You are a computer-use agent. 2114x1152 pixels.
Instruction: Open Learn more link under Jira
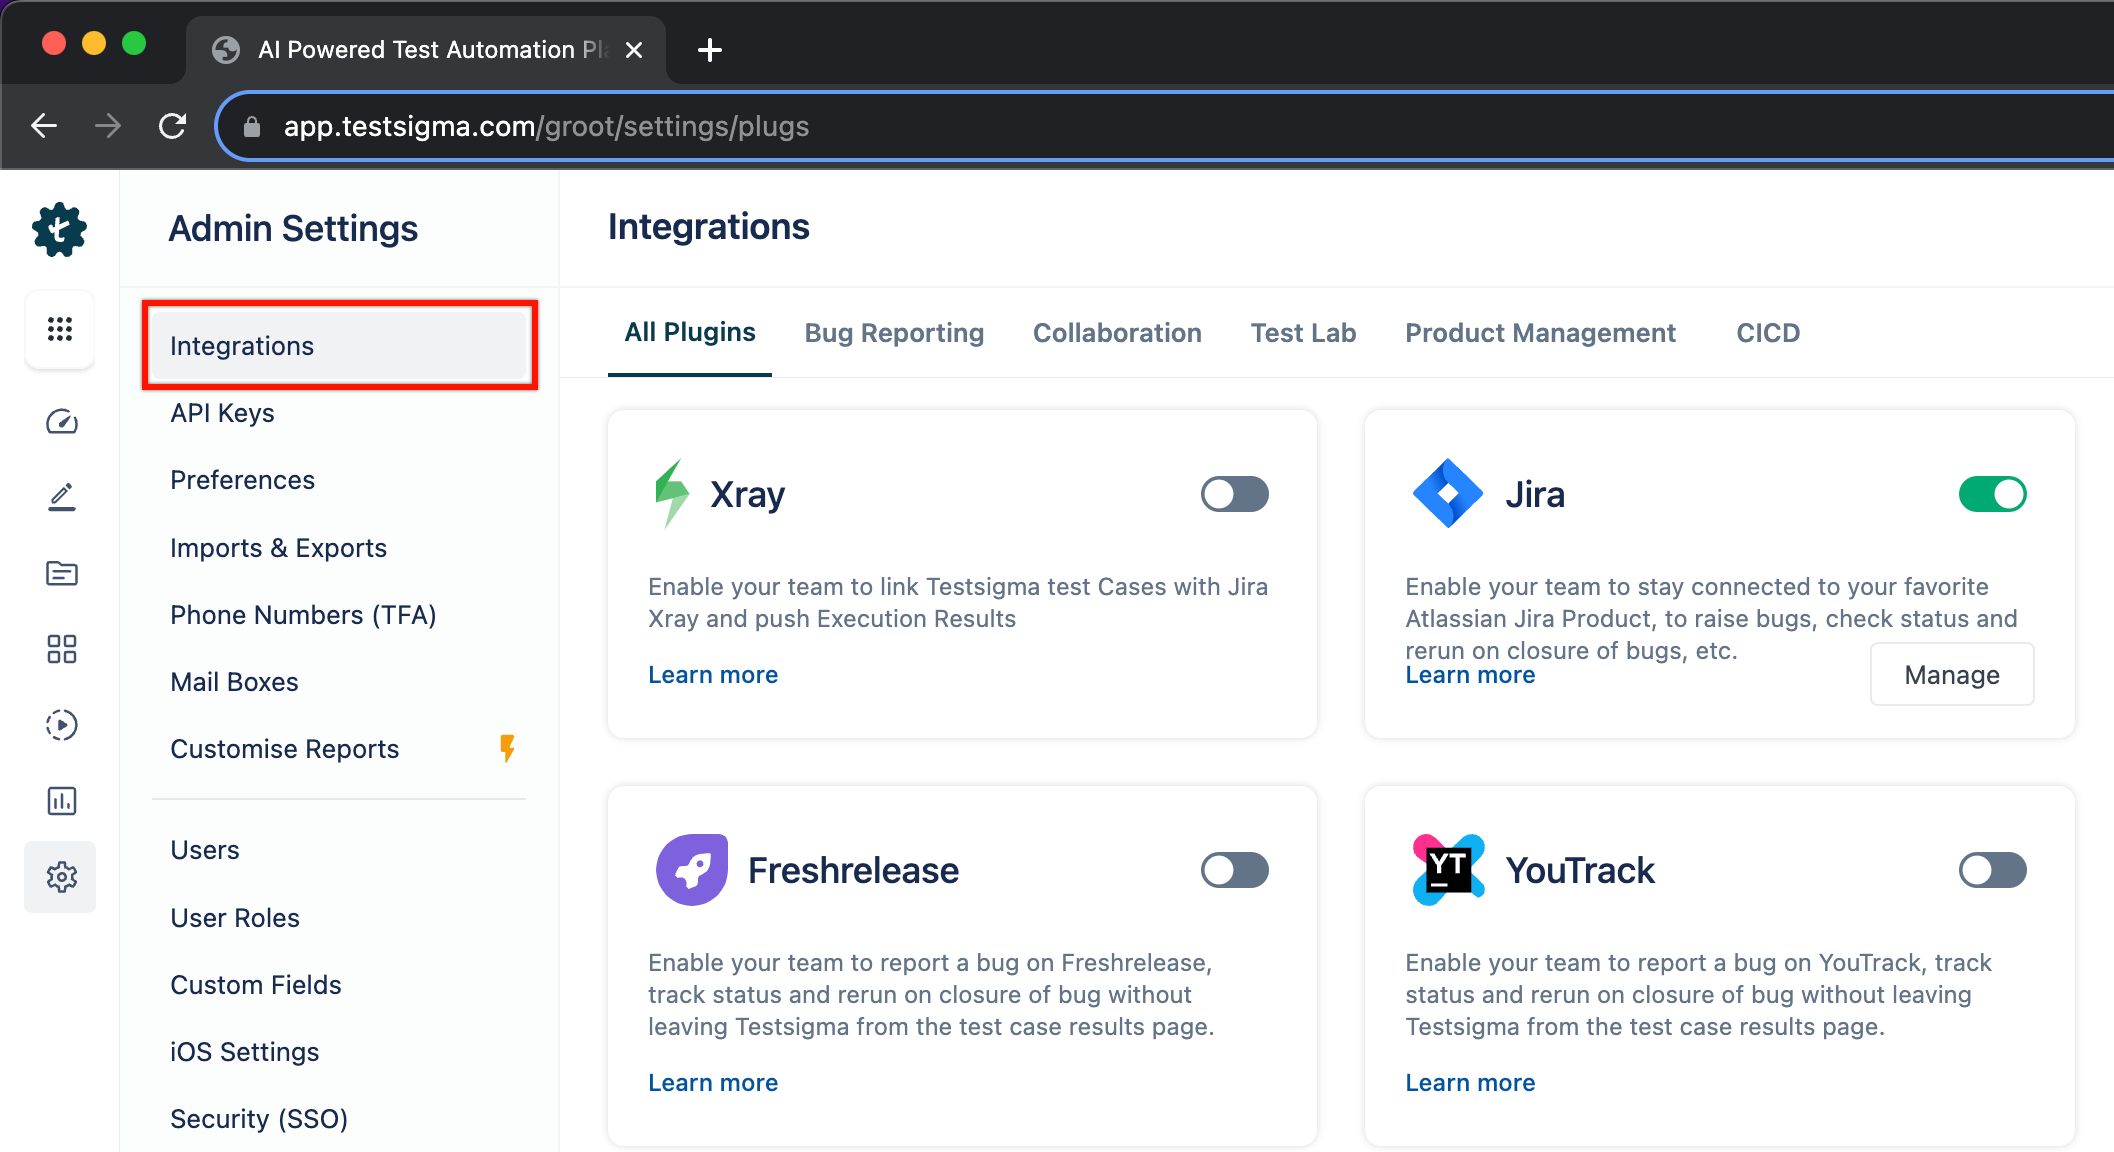1470,675
